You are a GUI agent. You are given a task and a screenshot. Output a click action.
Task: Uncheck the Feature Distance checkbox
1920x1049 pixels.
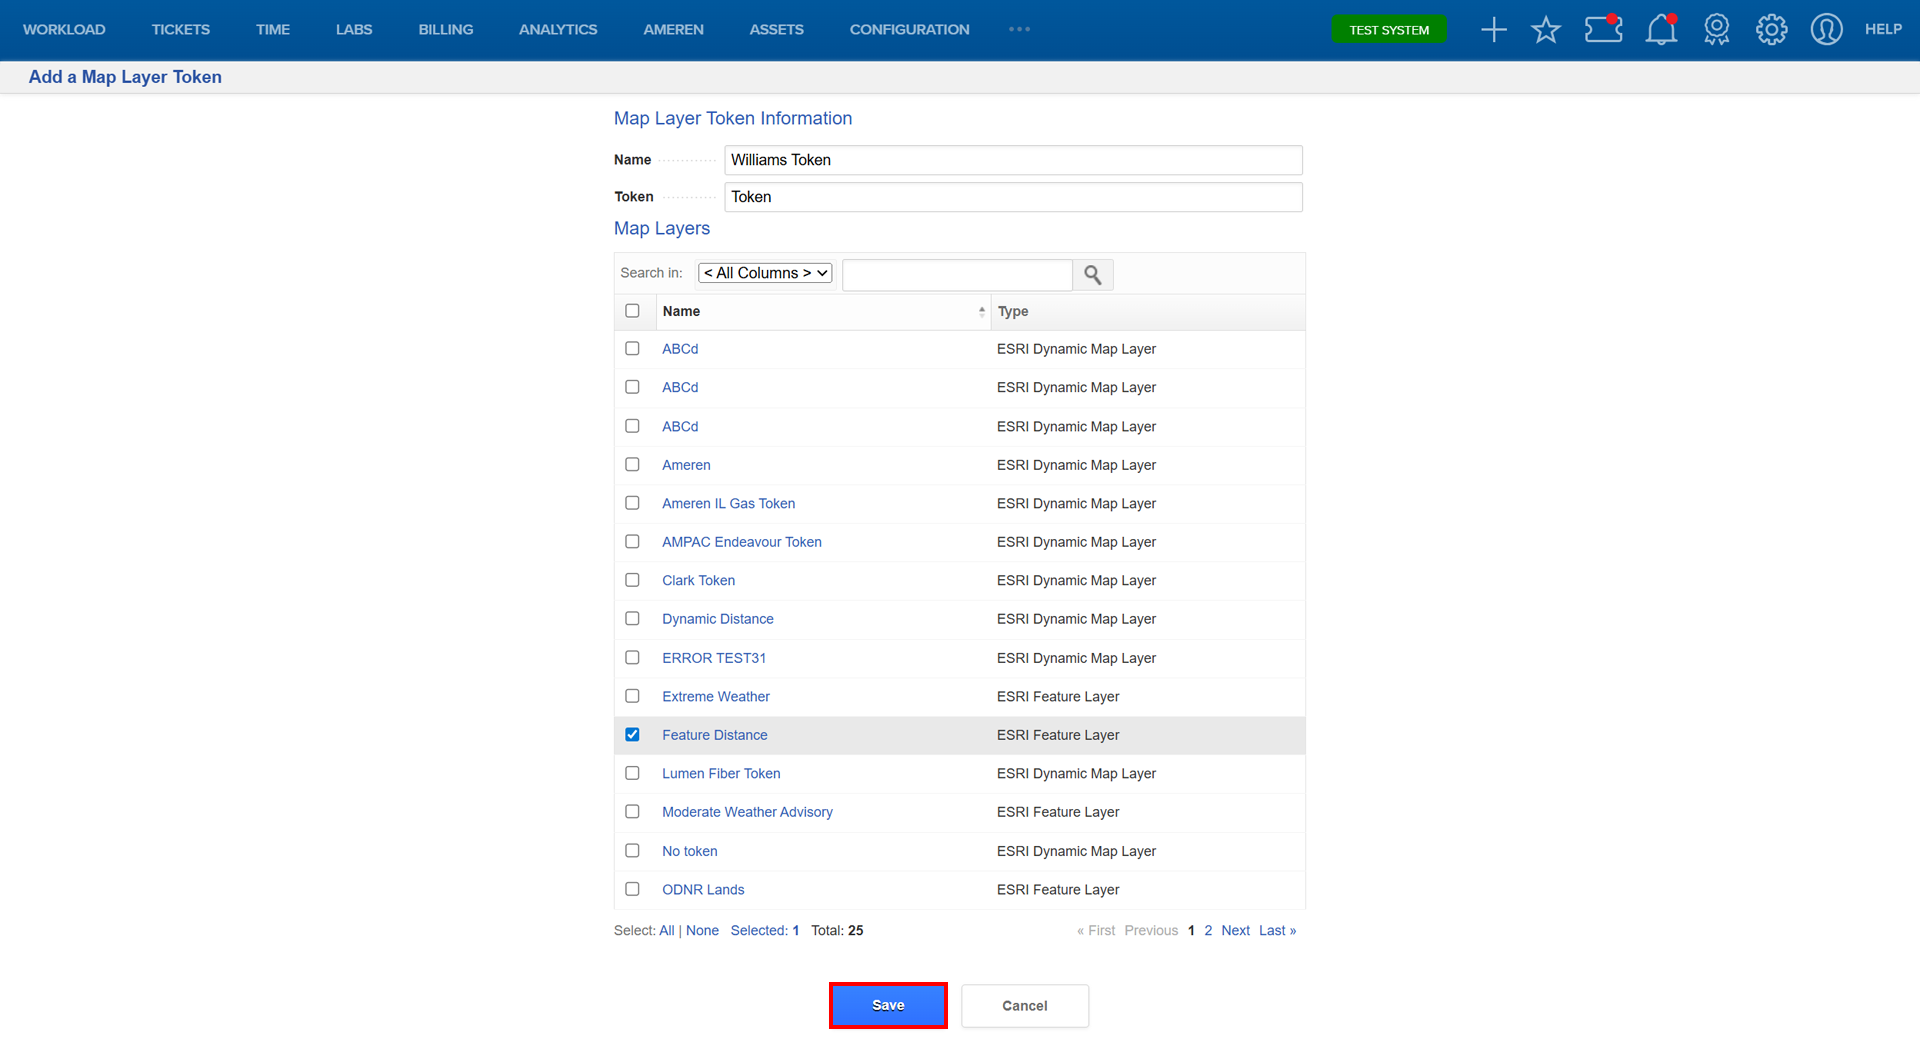coord(632,735)
